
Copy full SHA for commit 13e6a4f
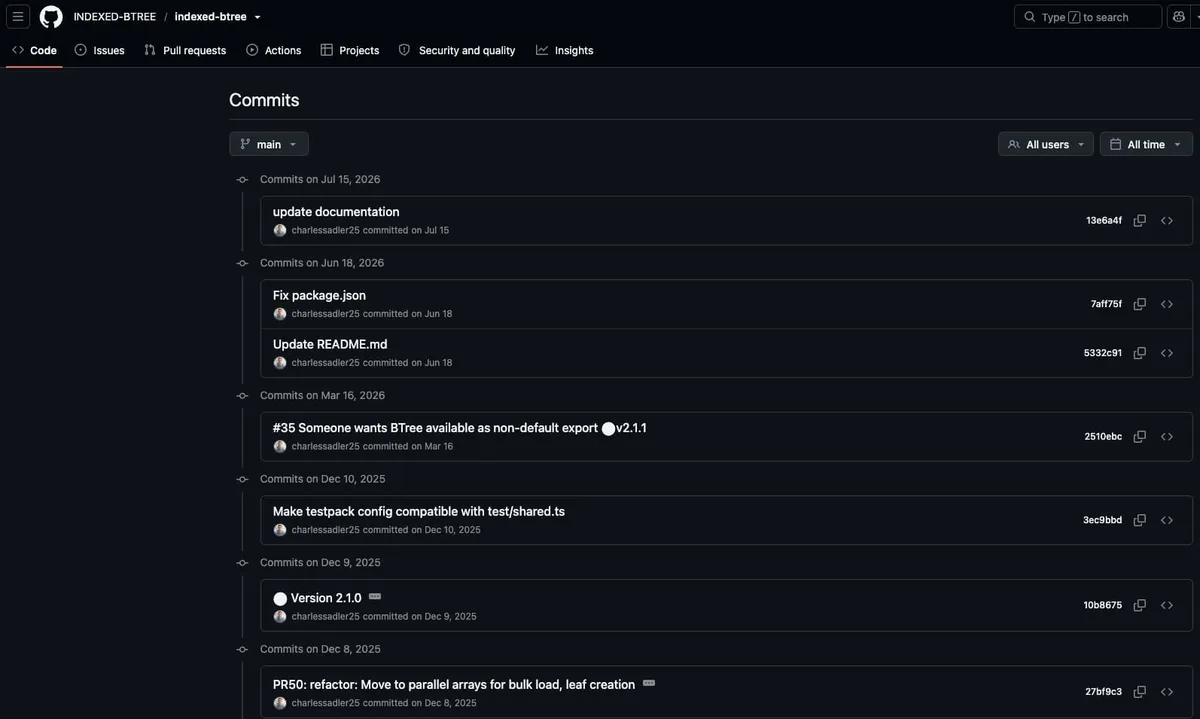[1140, 221]
